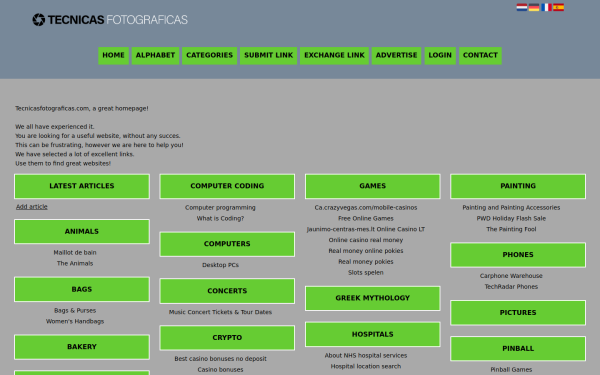Open Ca.crazyvegas.com/mobile-casinos link
The image size is (600, 375).
tap(366, 207)
